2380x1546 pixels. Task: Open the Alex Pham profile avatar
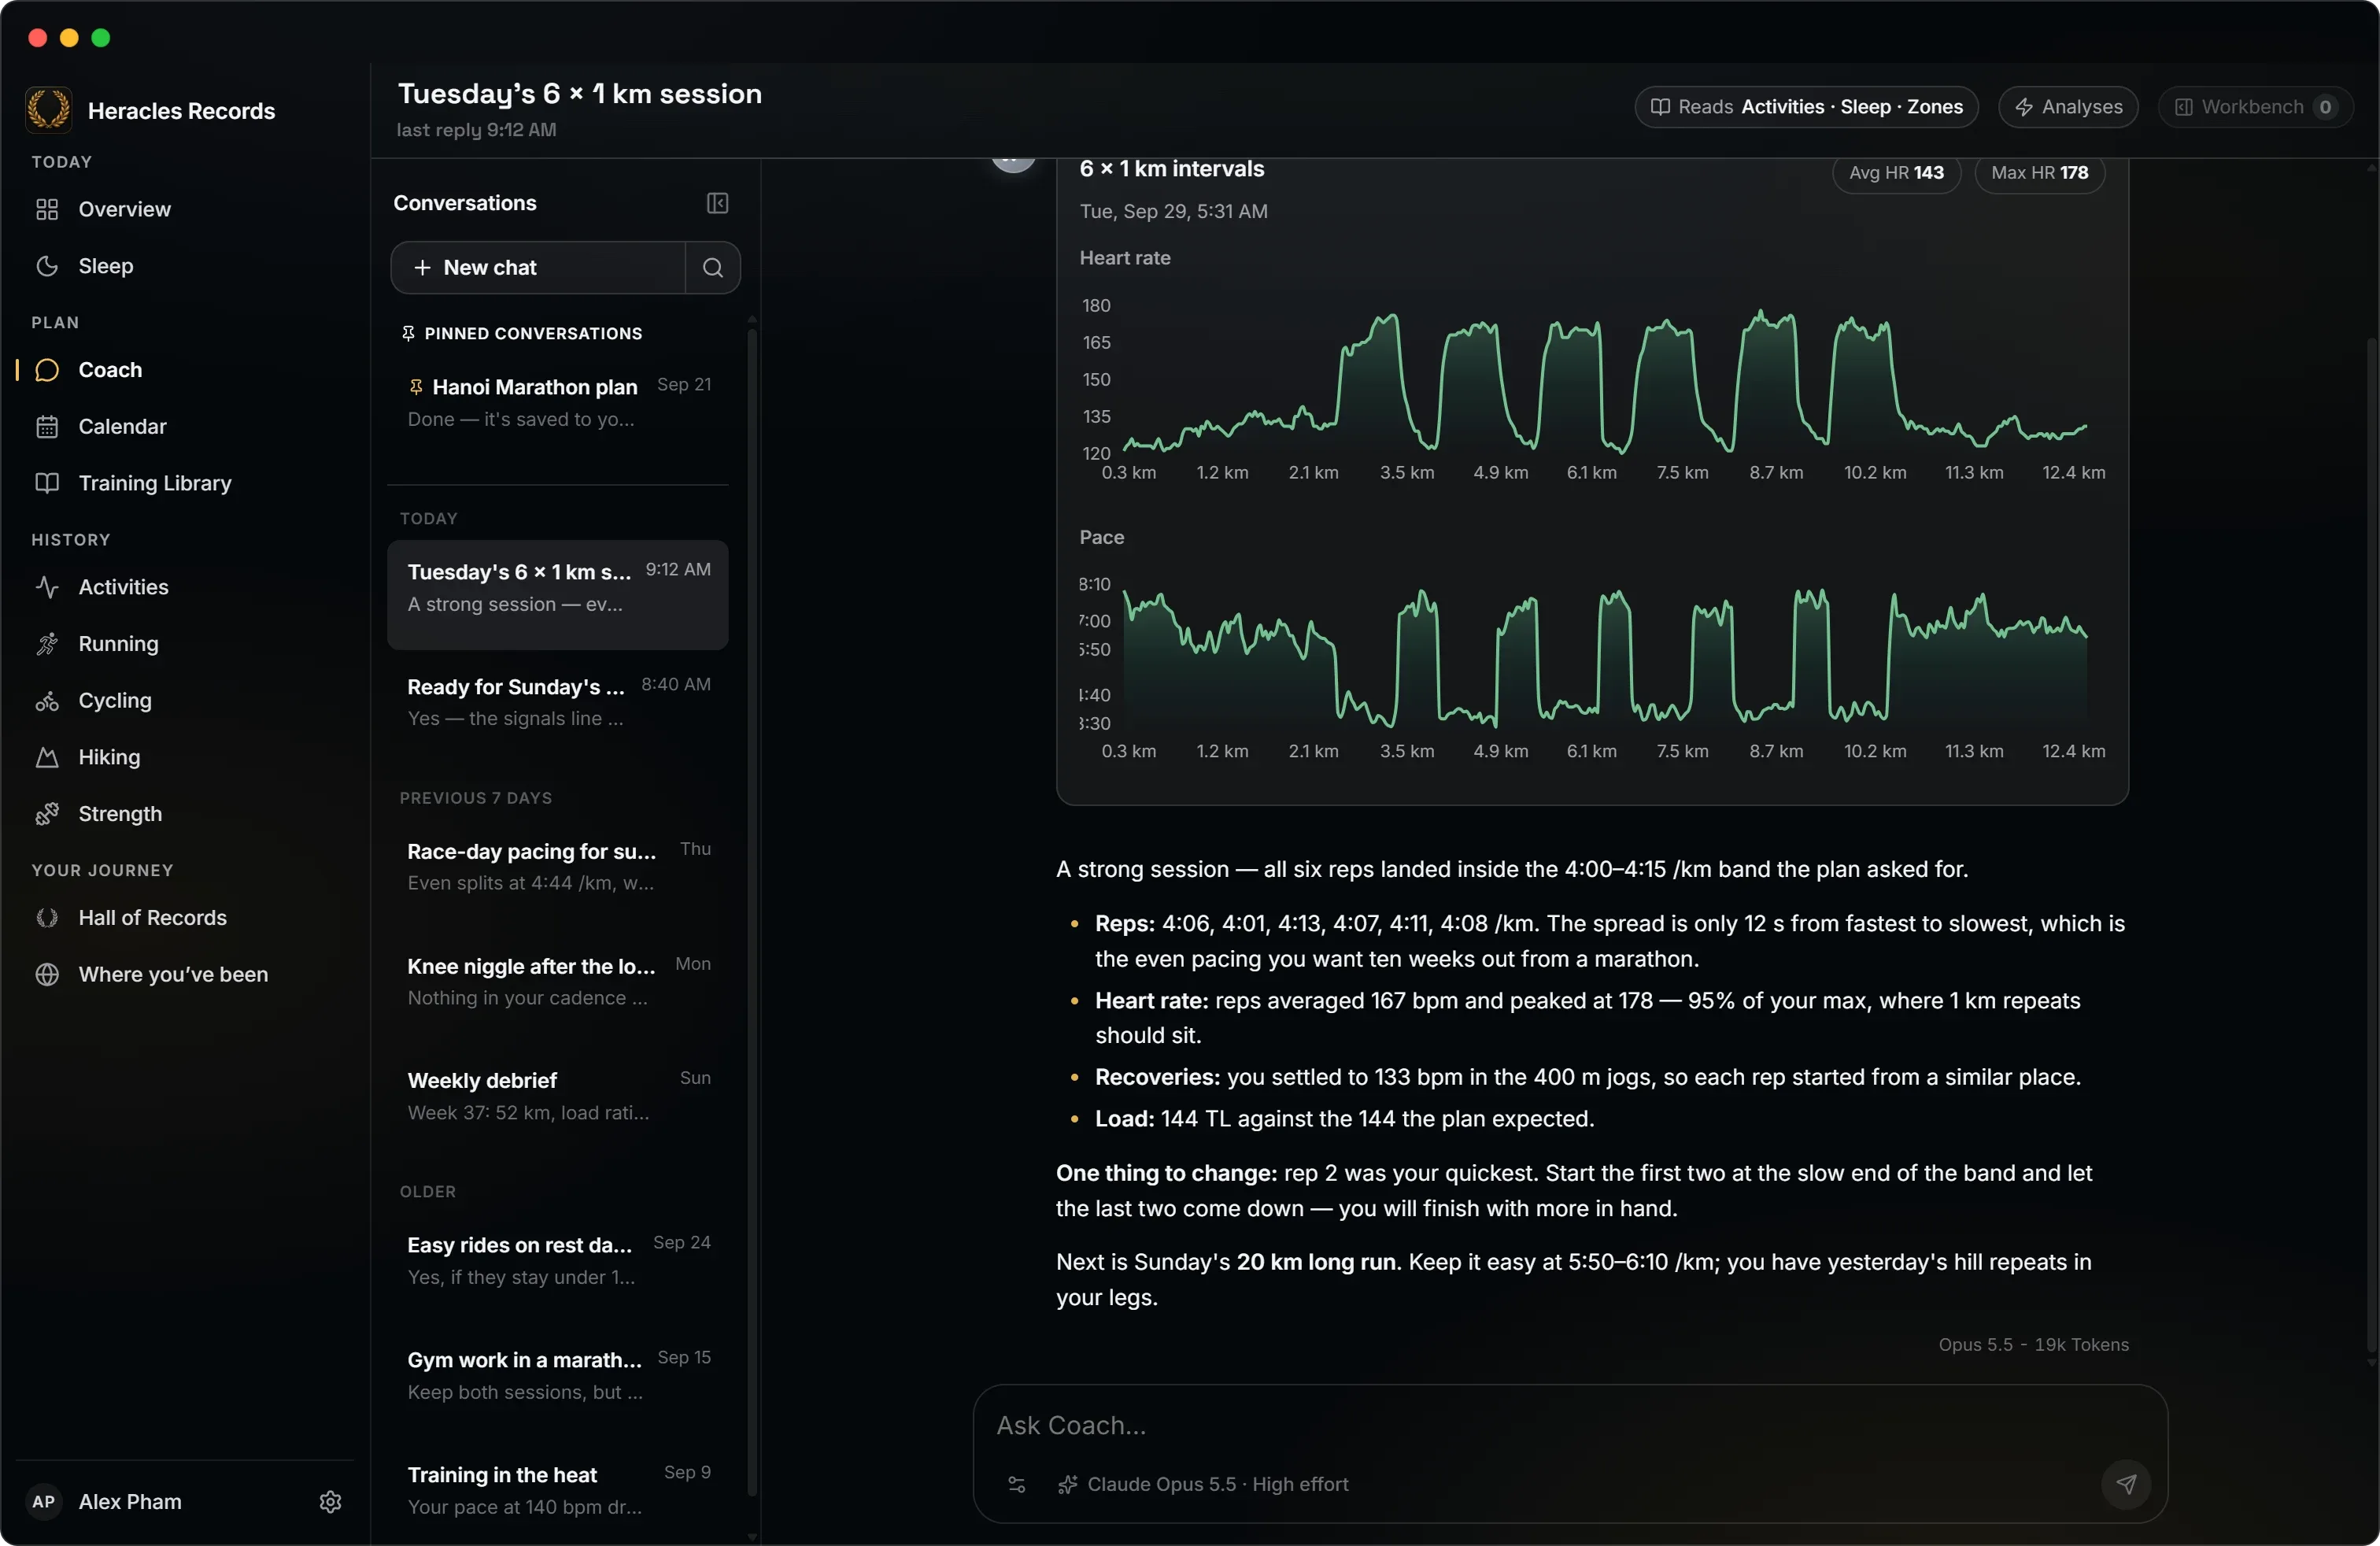point(44,1502)
